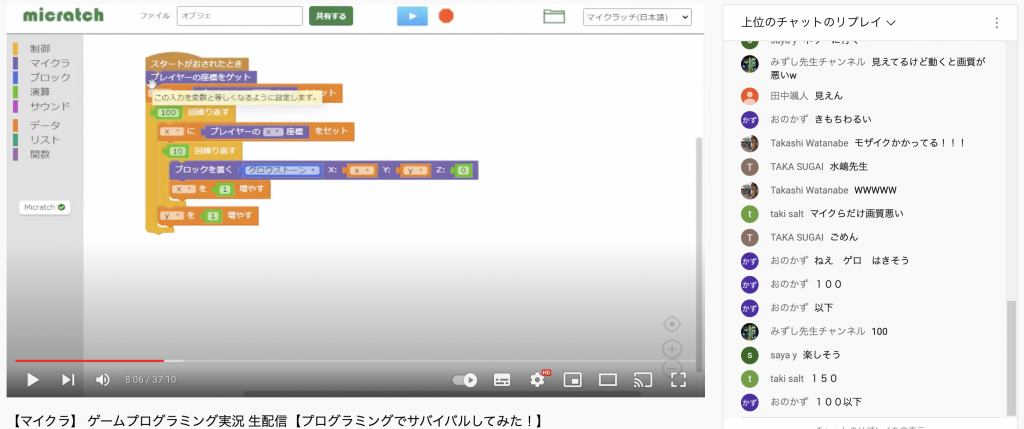Edit the 100 repeat count field
The height and width of the screenshot is (429, 1024).
(x=168, y=112)
